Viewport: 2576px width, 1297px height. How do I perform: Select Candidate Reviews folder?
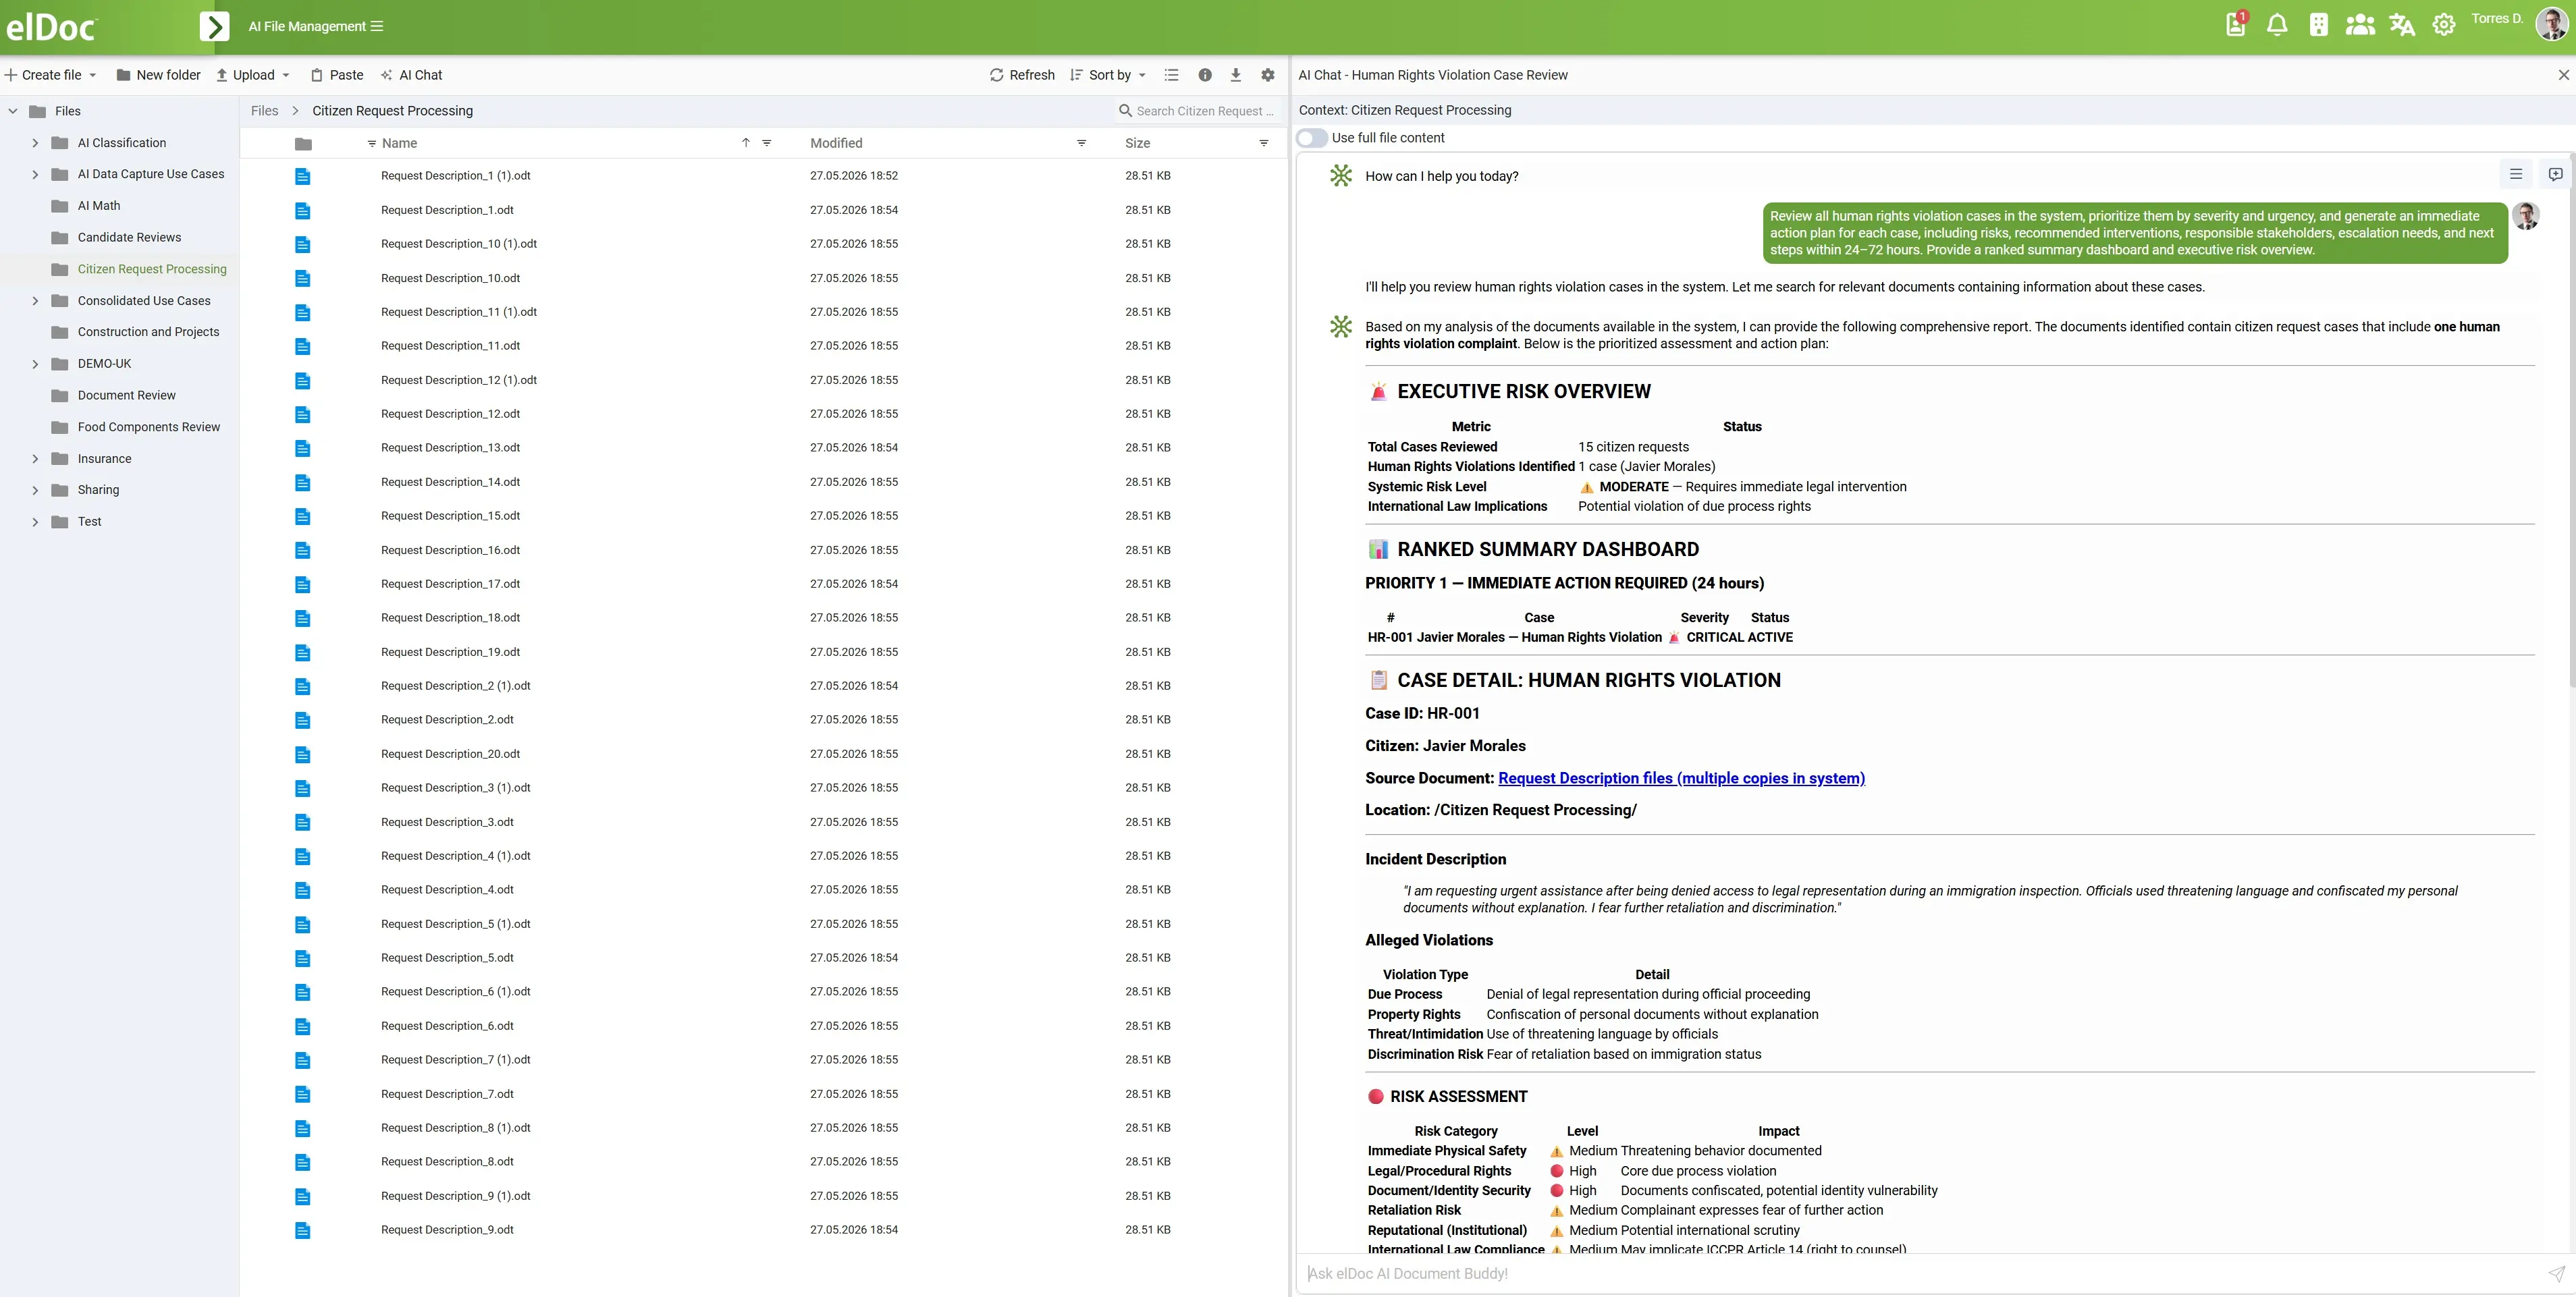point(129,237)
